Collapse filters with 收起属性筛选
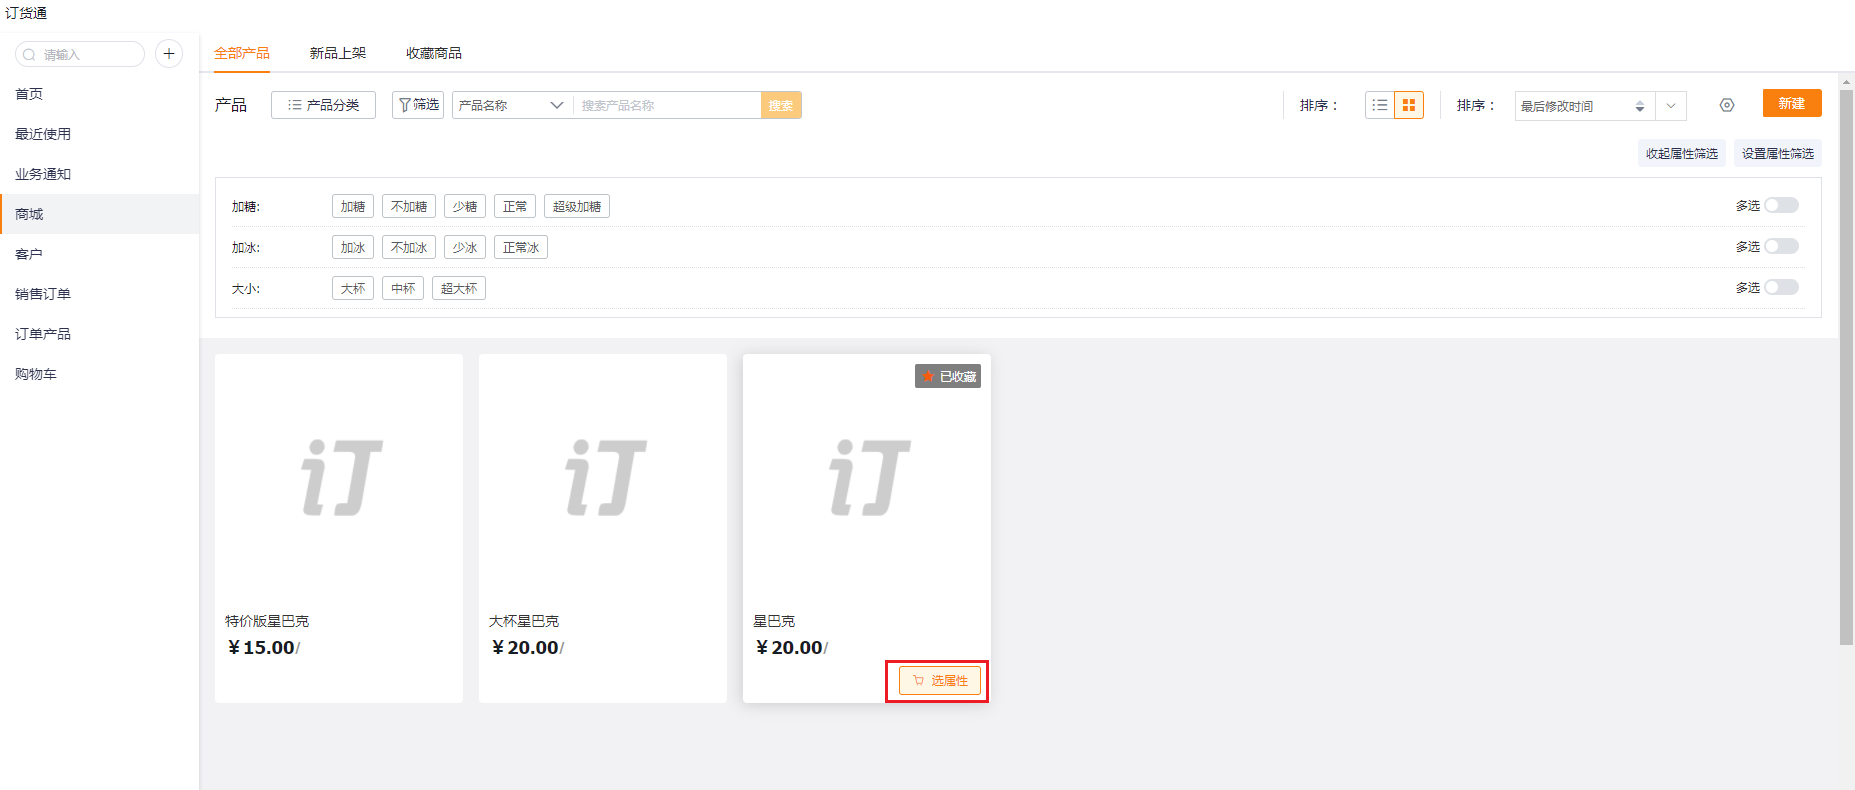The image size is (1855, 790). pyautogui.click(x=1682, y=153)
